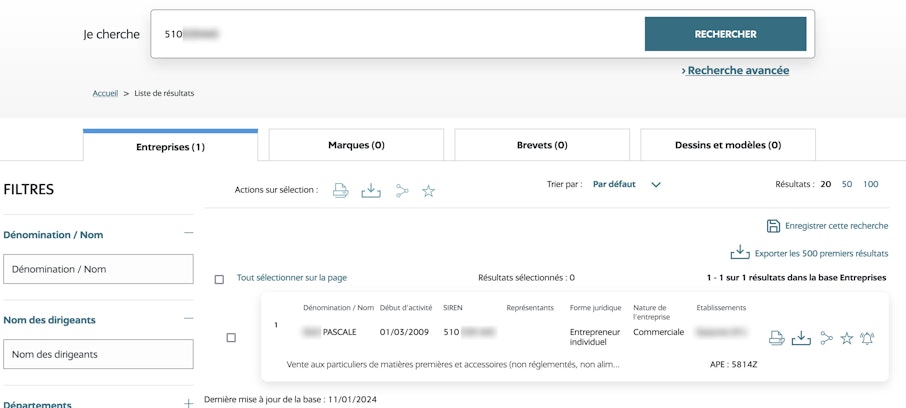This screenshot has height=408, width=906.
Task: Star icon on PASCALE result row
Action: pos(846,338)
